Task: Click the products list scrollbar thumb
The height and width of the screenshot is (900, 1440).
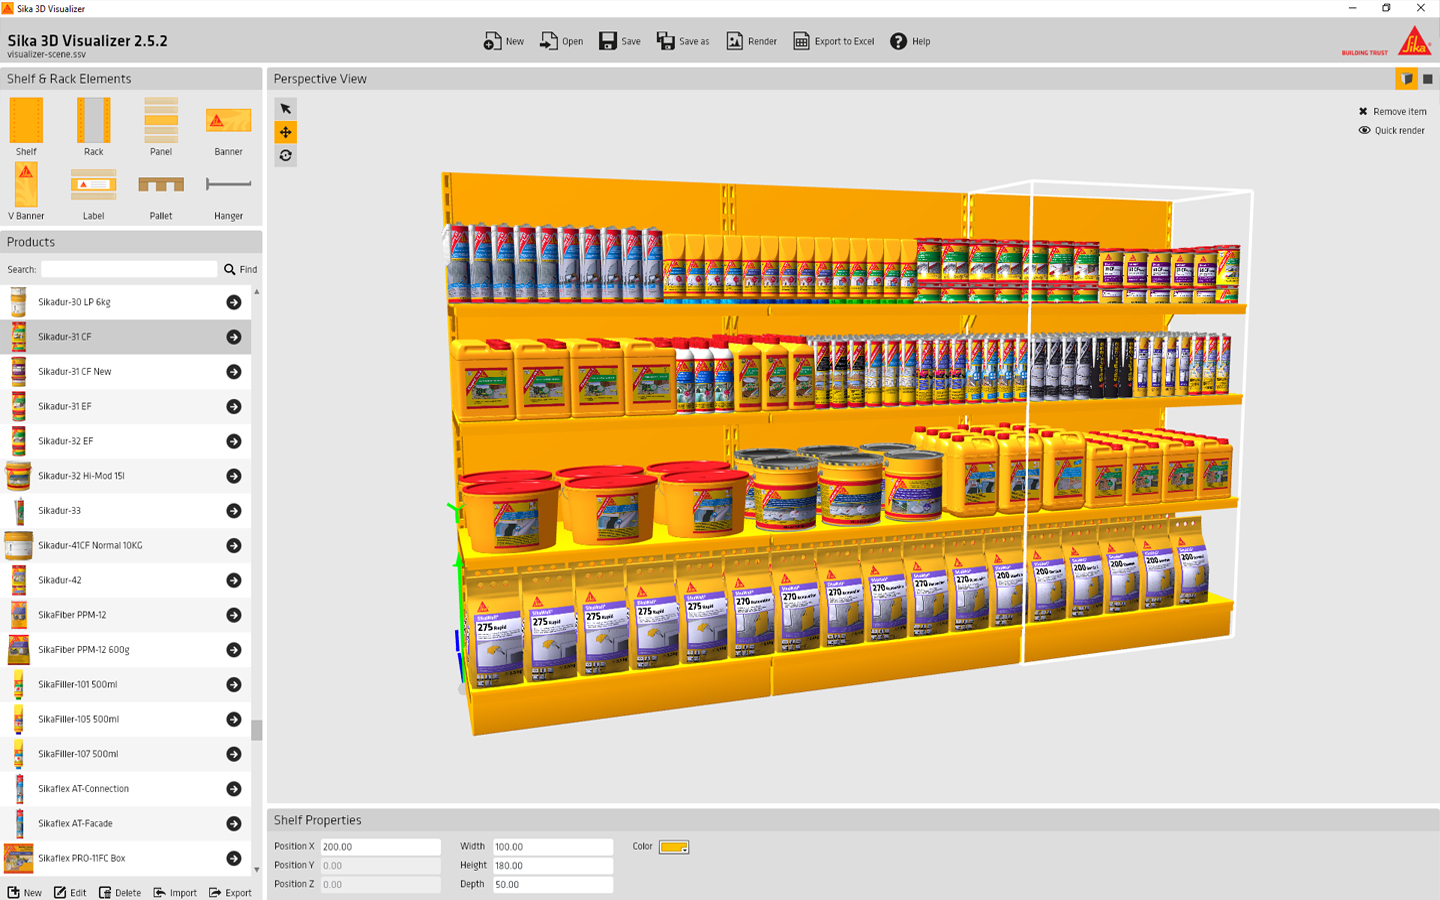Action: (x=257, y=730)
